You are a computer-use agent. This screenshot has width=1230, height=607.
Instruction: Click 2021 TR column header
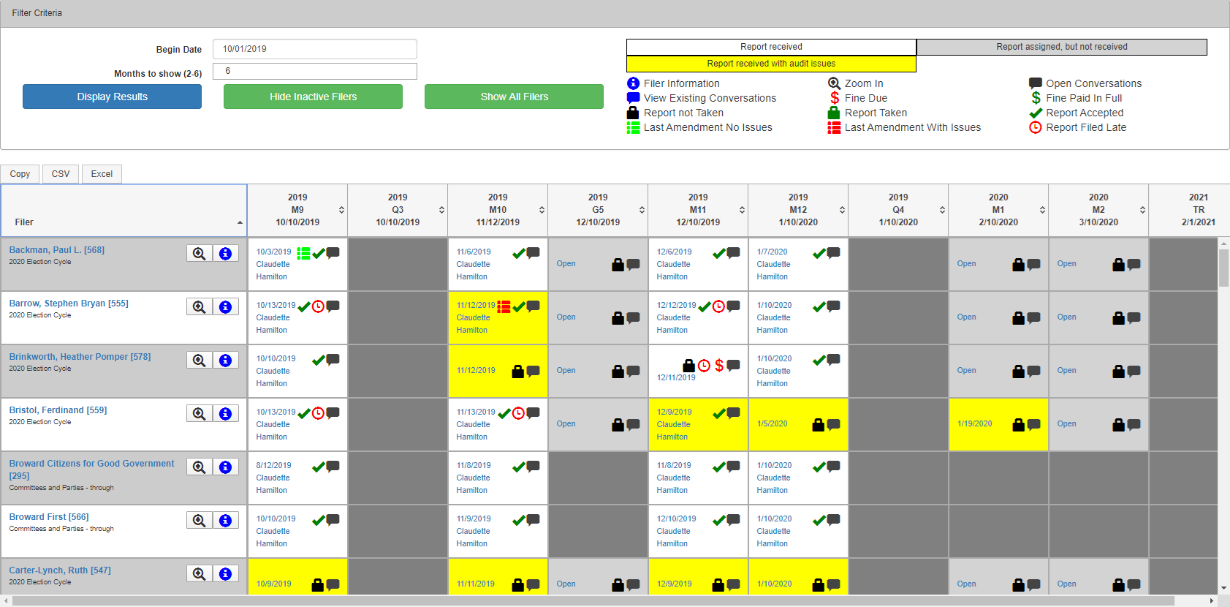point(1189,210)
